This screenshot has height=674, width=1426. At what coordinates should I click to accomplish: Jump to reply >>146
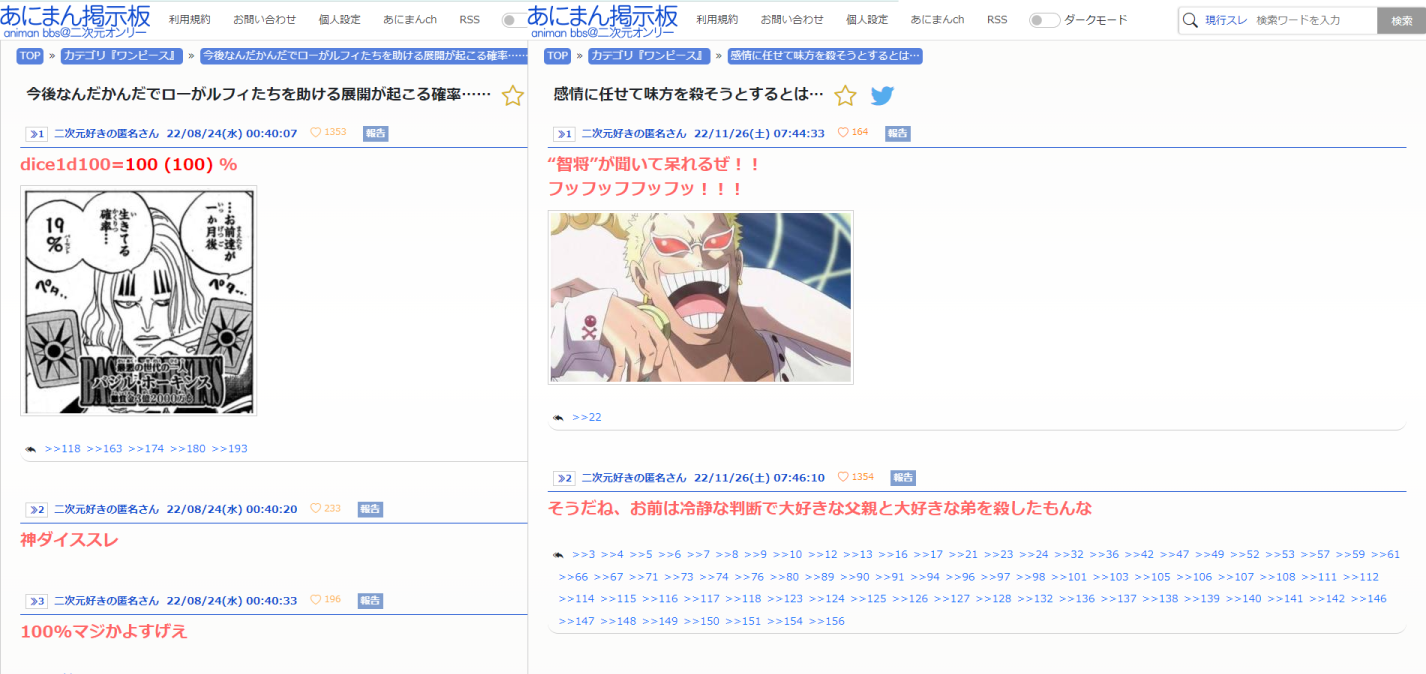pyautogui.click(x=1369, y=599)
